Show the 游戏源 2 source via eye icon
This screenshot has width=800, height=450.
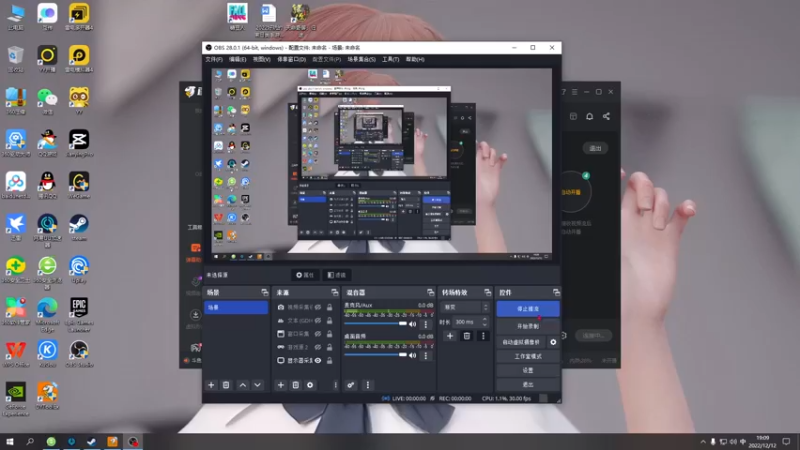click(x=318, y=347)
